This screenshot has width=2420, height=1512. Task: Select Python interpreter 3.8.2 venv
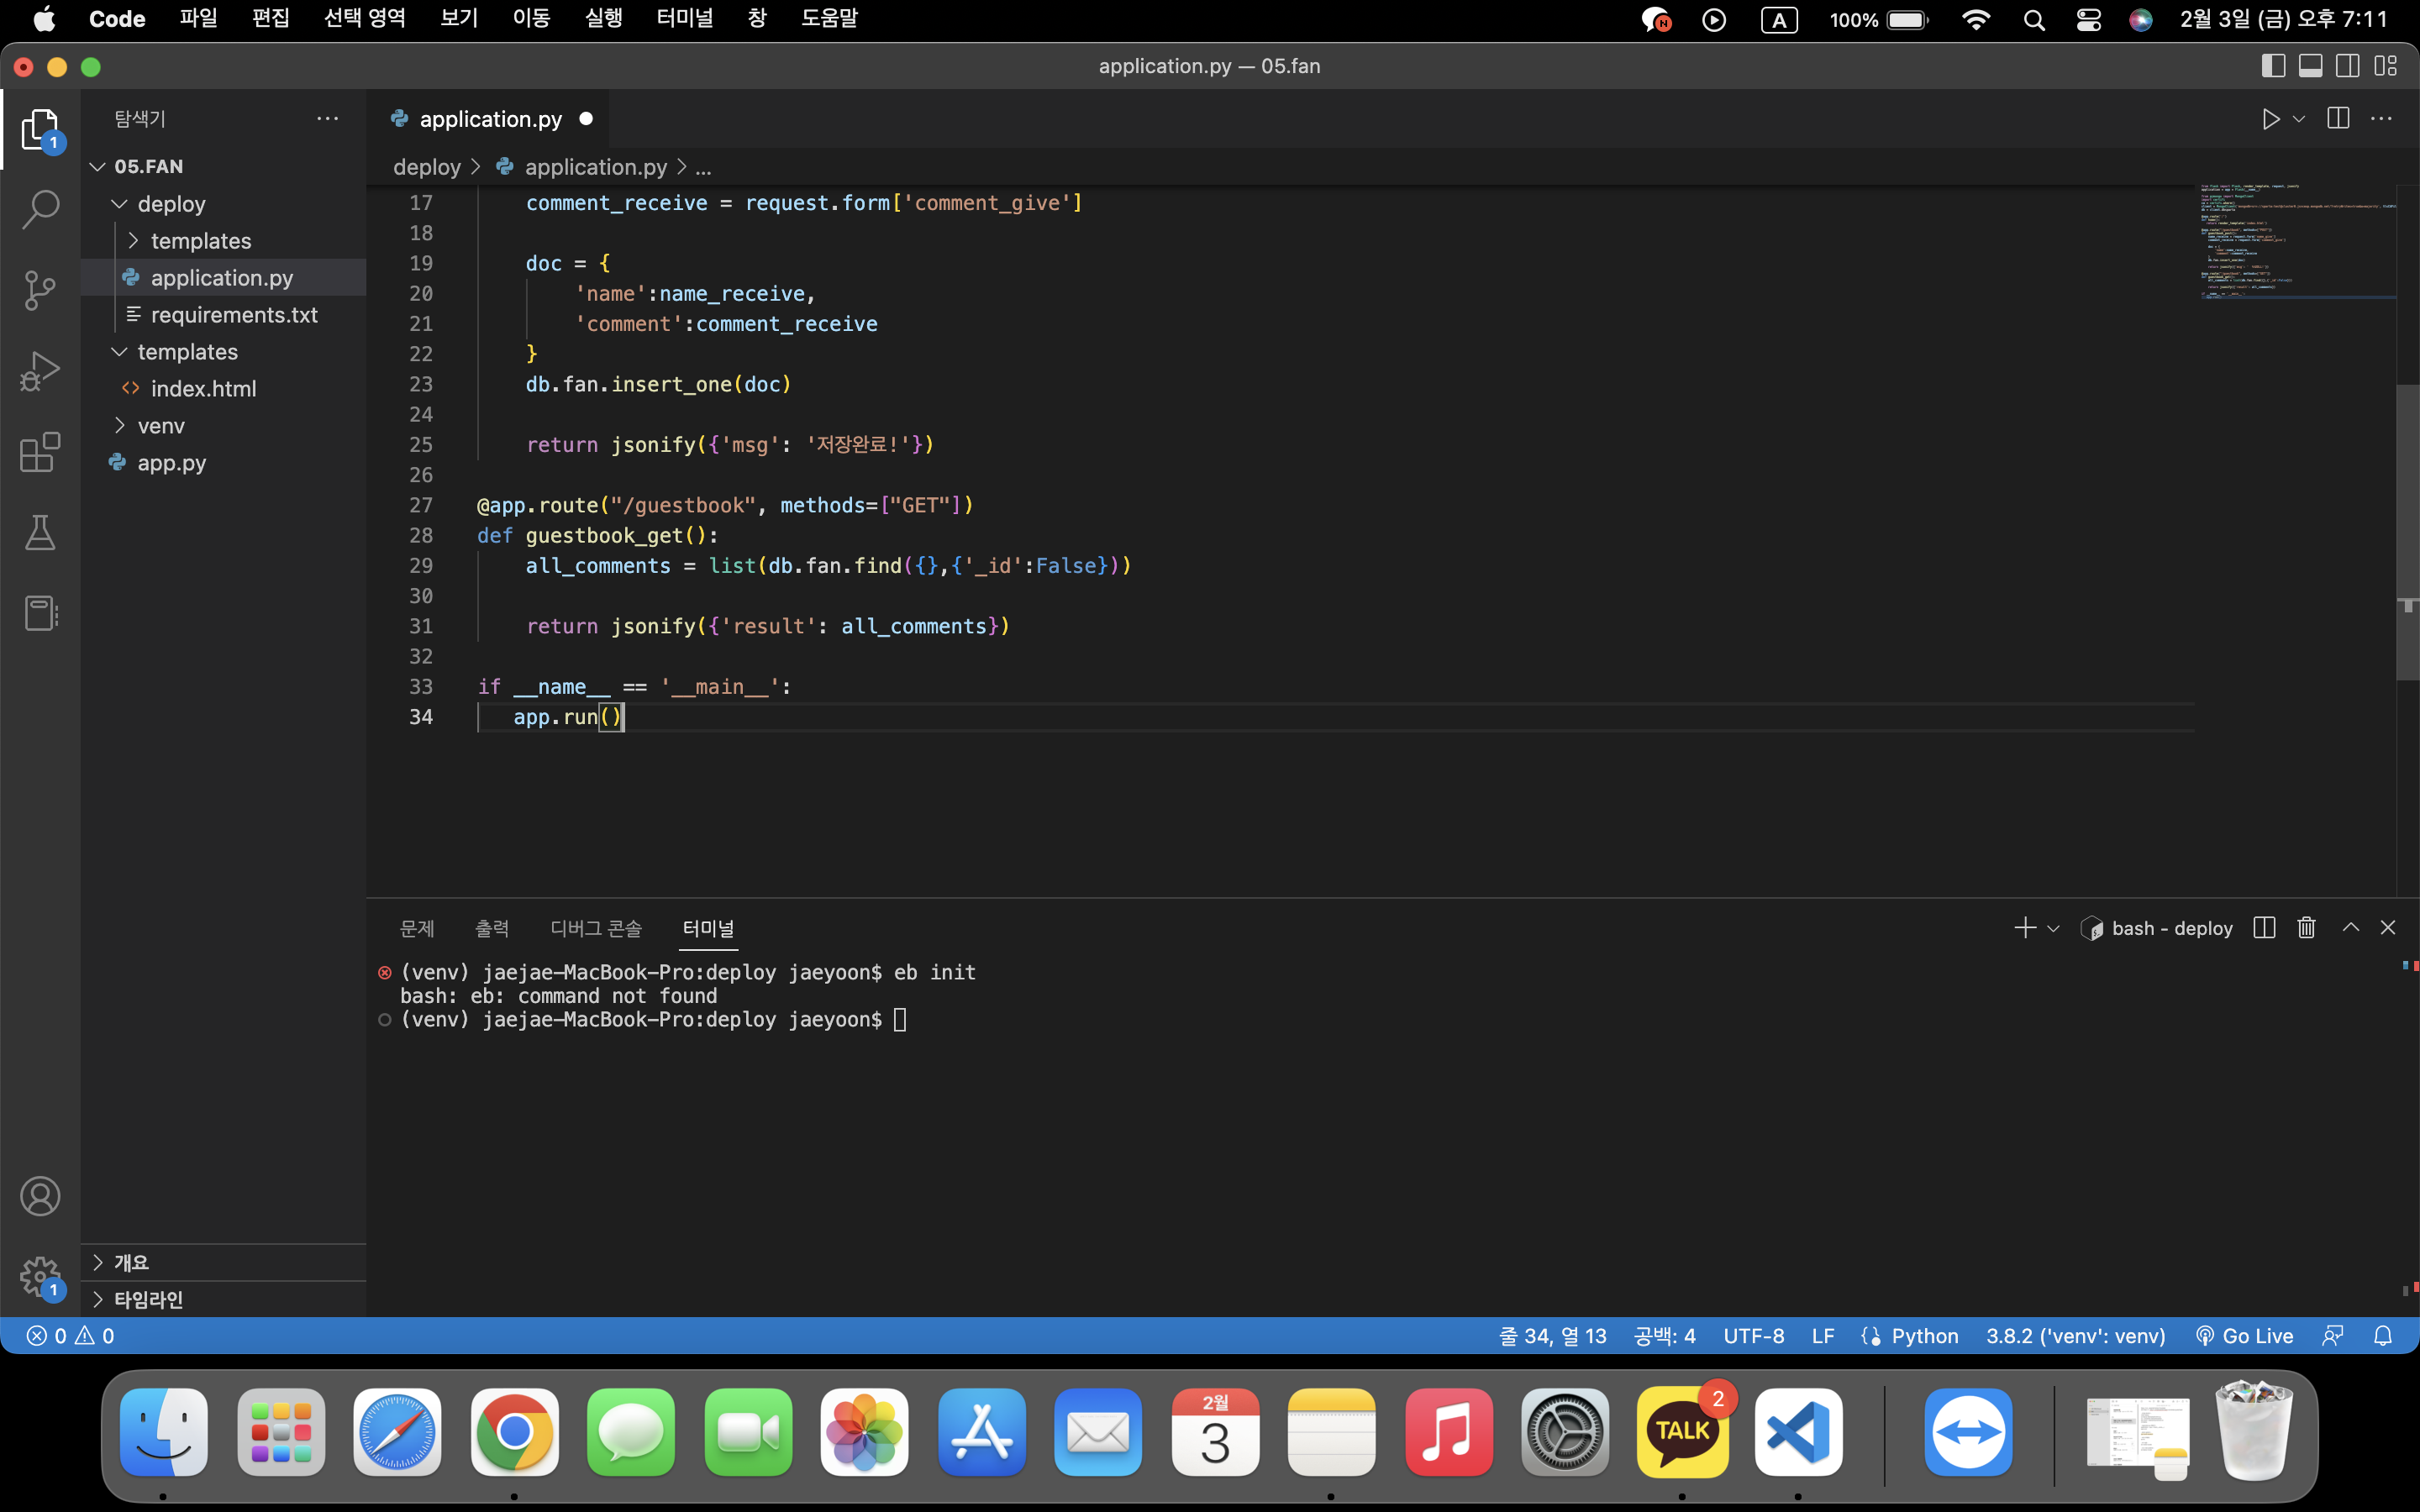point(2076,1336)
